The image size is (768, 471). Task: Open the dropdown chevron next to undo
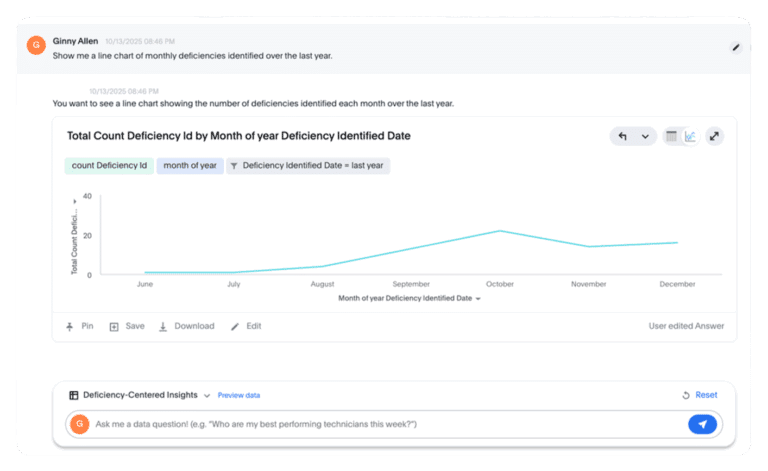pyautogui.click(x=645, y=137)
